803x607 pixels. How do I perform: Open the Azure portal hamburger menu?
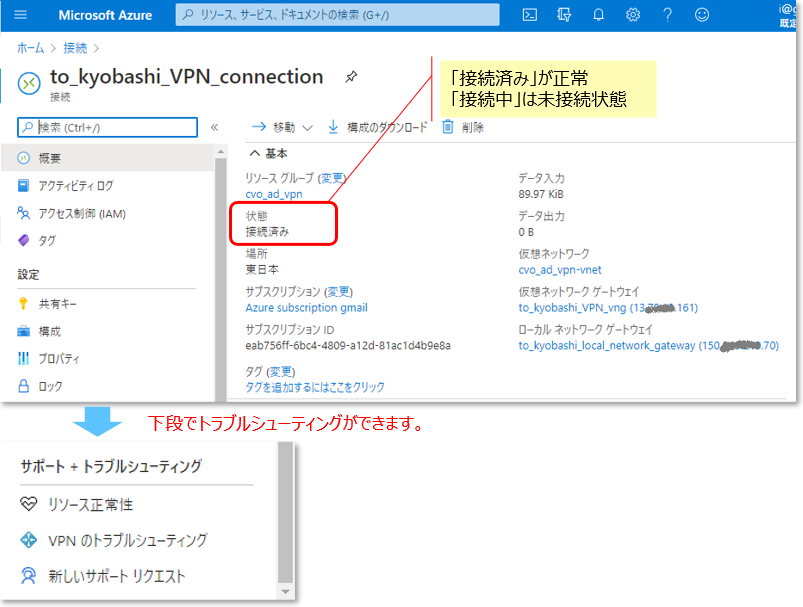coord(20,15)
